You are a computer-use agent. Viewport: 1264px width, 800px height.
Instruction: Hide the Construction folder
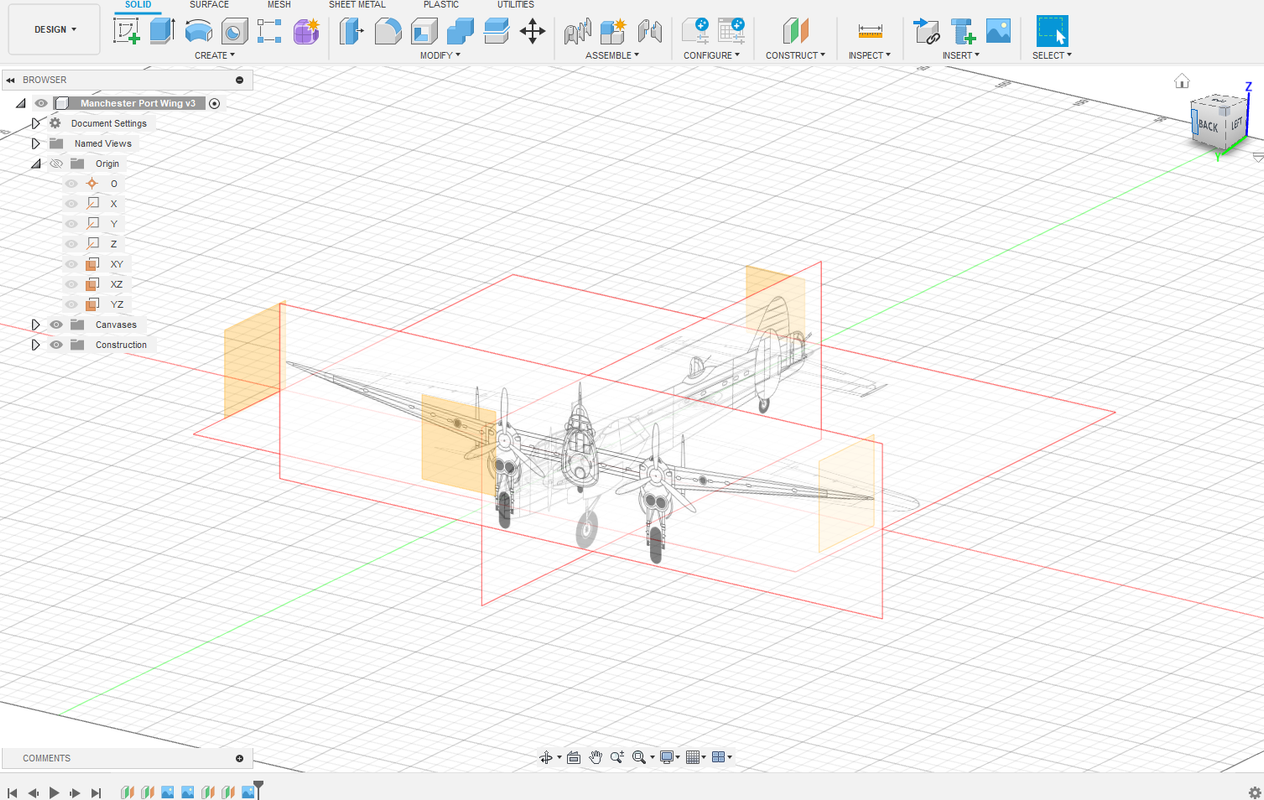[x=57, y=345]
